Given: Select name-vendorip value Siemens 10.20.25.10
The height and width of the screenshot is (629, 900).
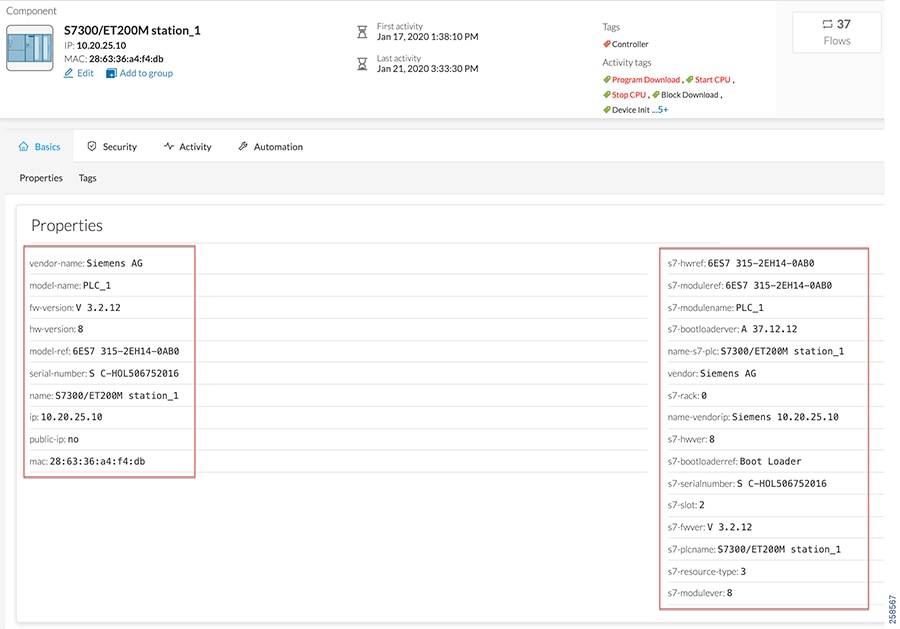Looking at the screenshot, I should (x=785, y=417).
